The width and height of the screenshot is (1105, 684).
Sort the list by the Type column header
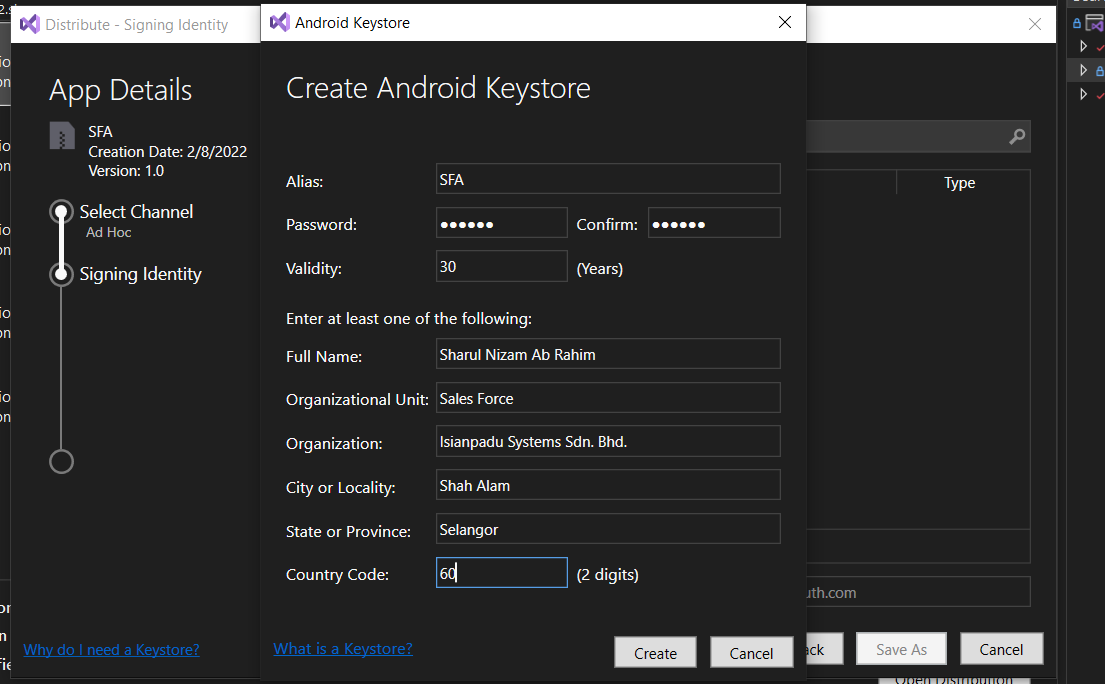pyautogui.click(x=959, y=183)
